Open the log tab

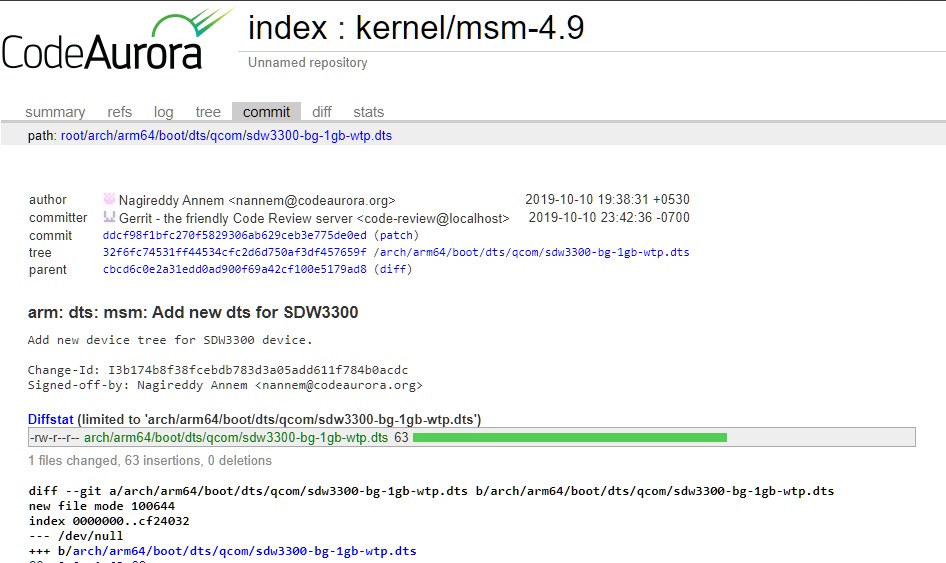point(163,112)
